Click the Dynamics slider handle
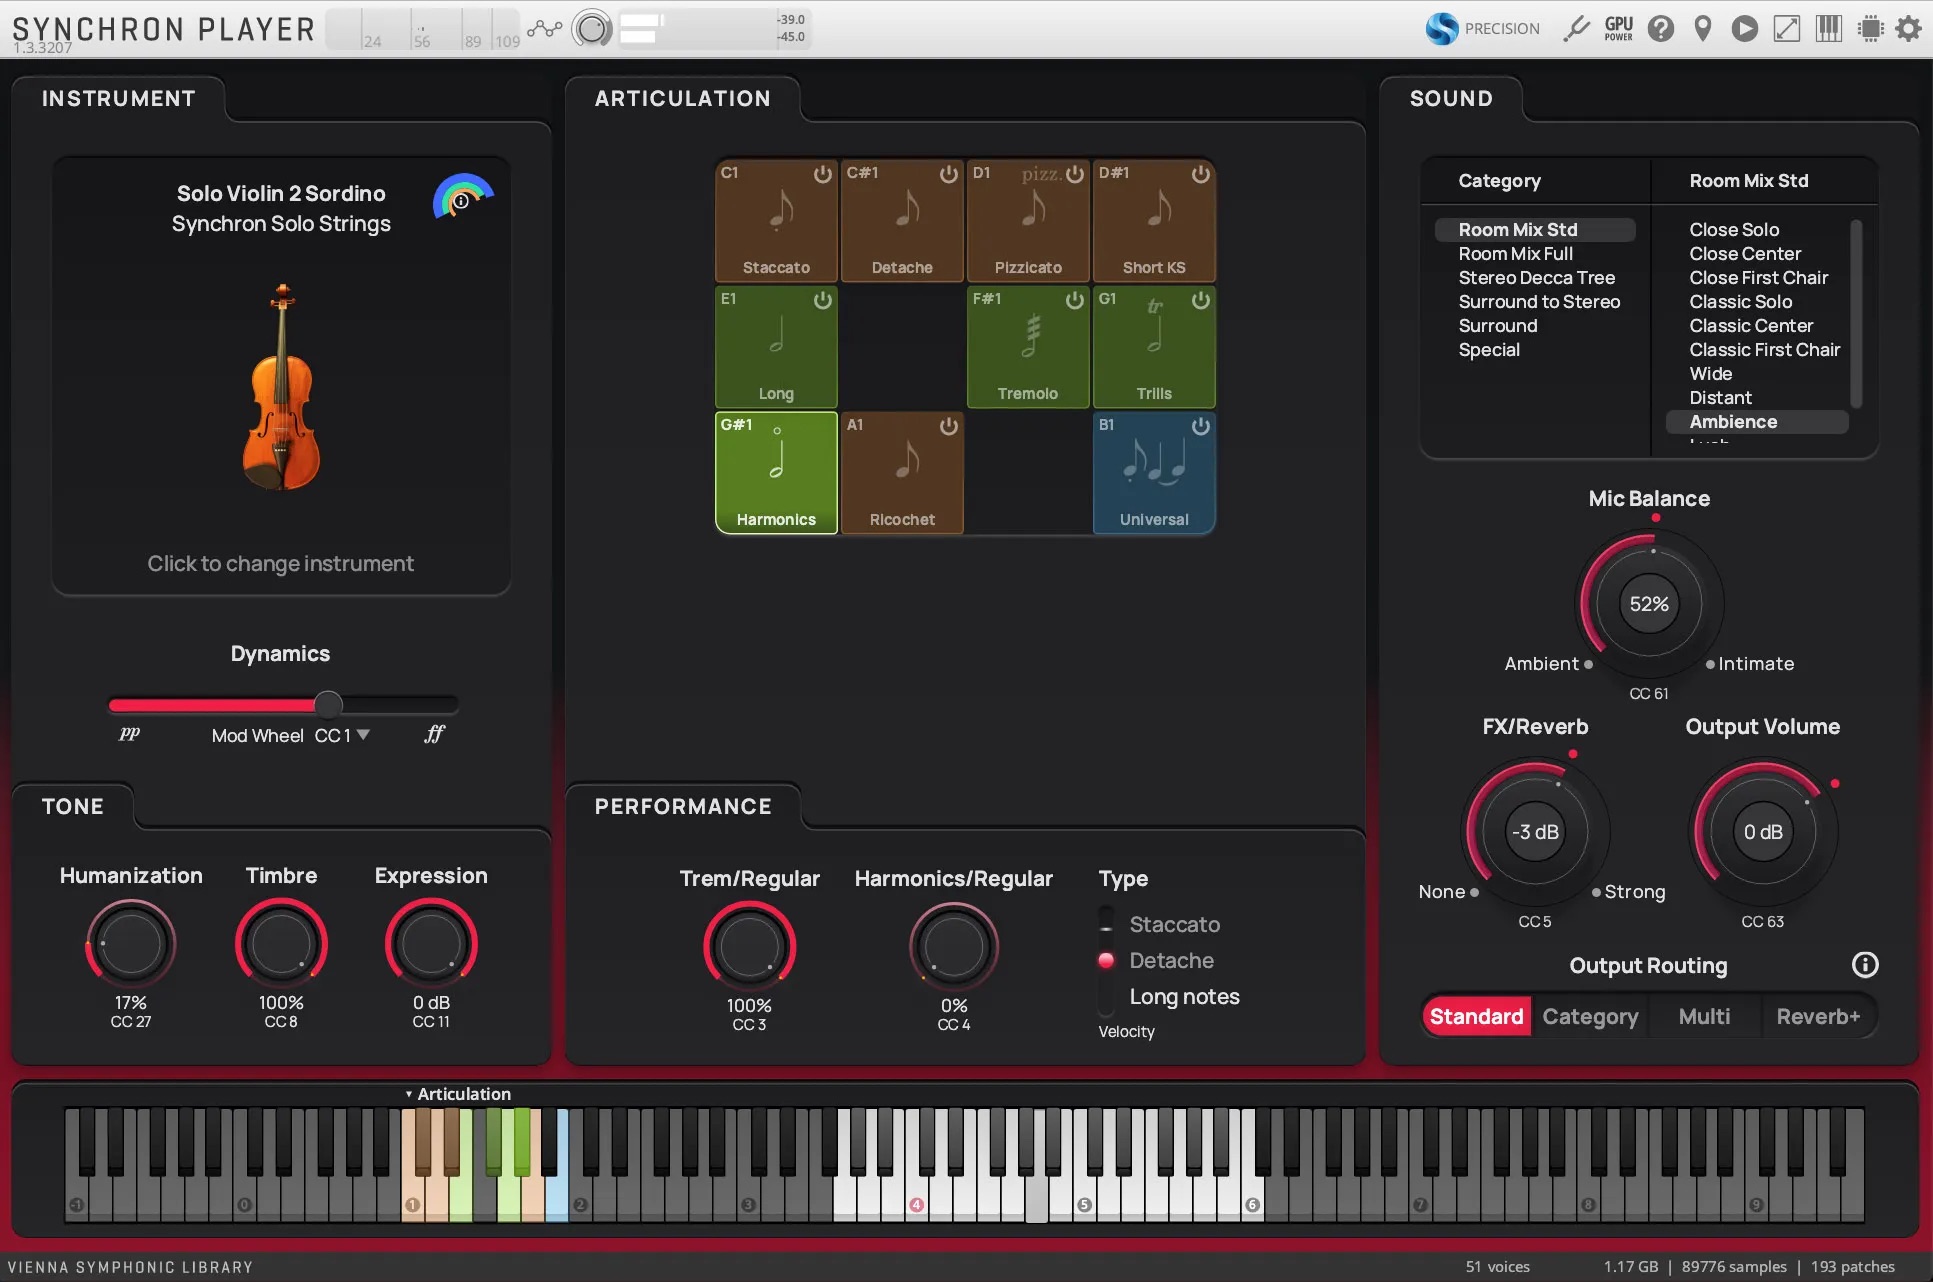 pyautogui.click(x=328, y=704)
